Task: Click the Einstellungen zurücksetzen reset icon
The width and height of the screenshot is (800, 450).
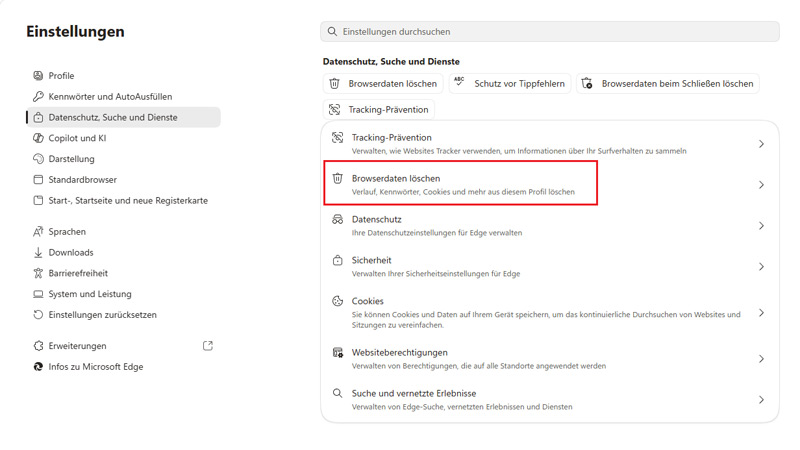Action: 38,315
